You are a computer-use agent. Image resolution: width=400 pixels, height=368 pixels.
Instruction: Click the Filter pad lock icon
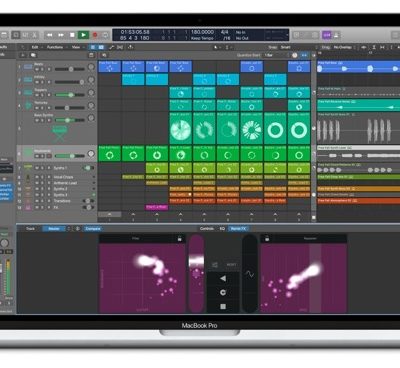[x=180, y=238]
